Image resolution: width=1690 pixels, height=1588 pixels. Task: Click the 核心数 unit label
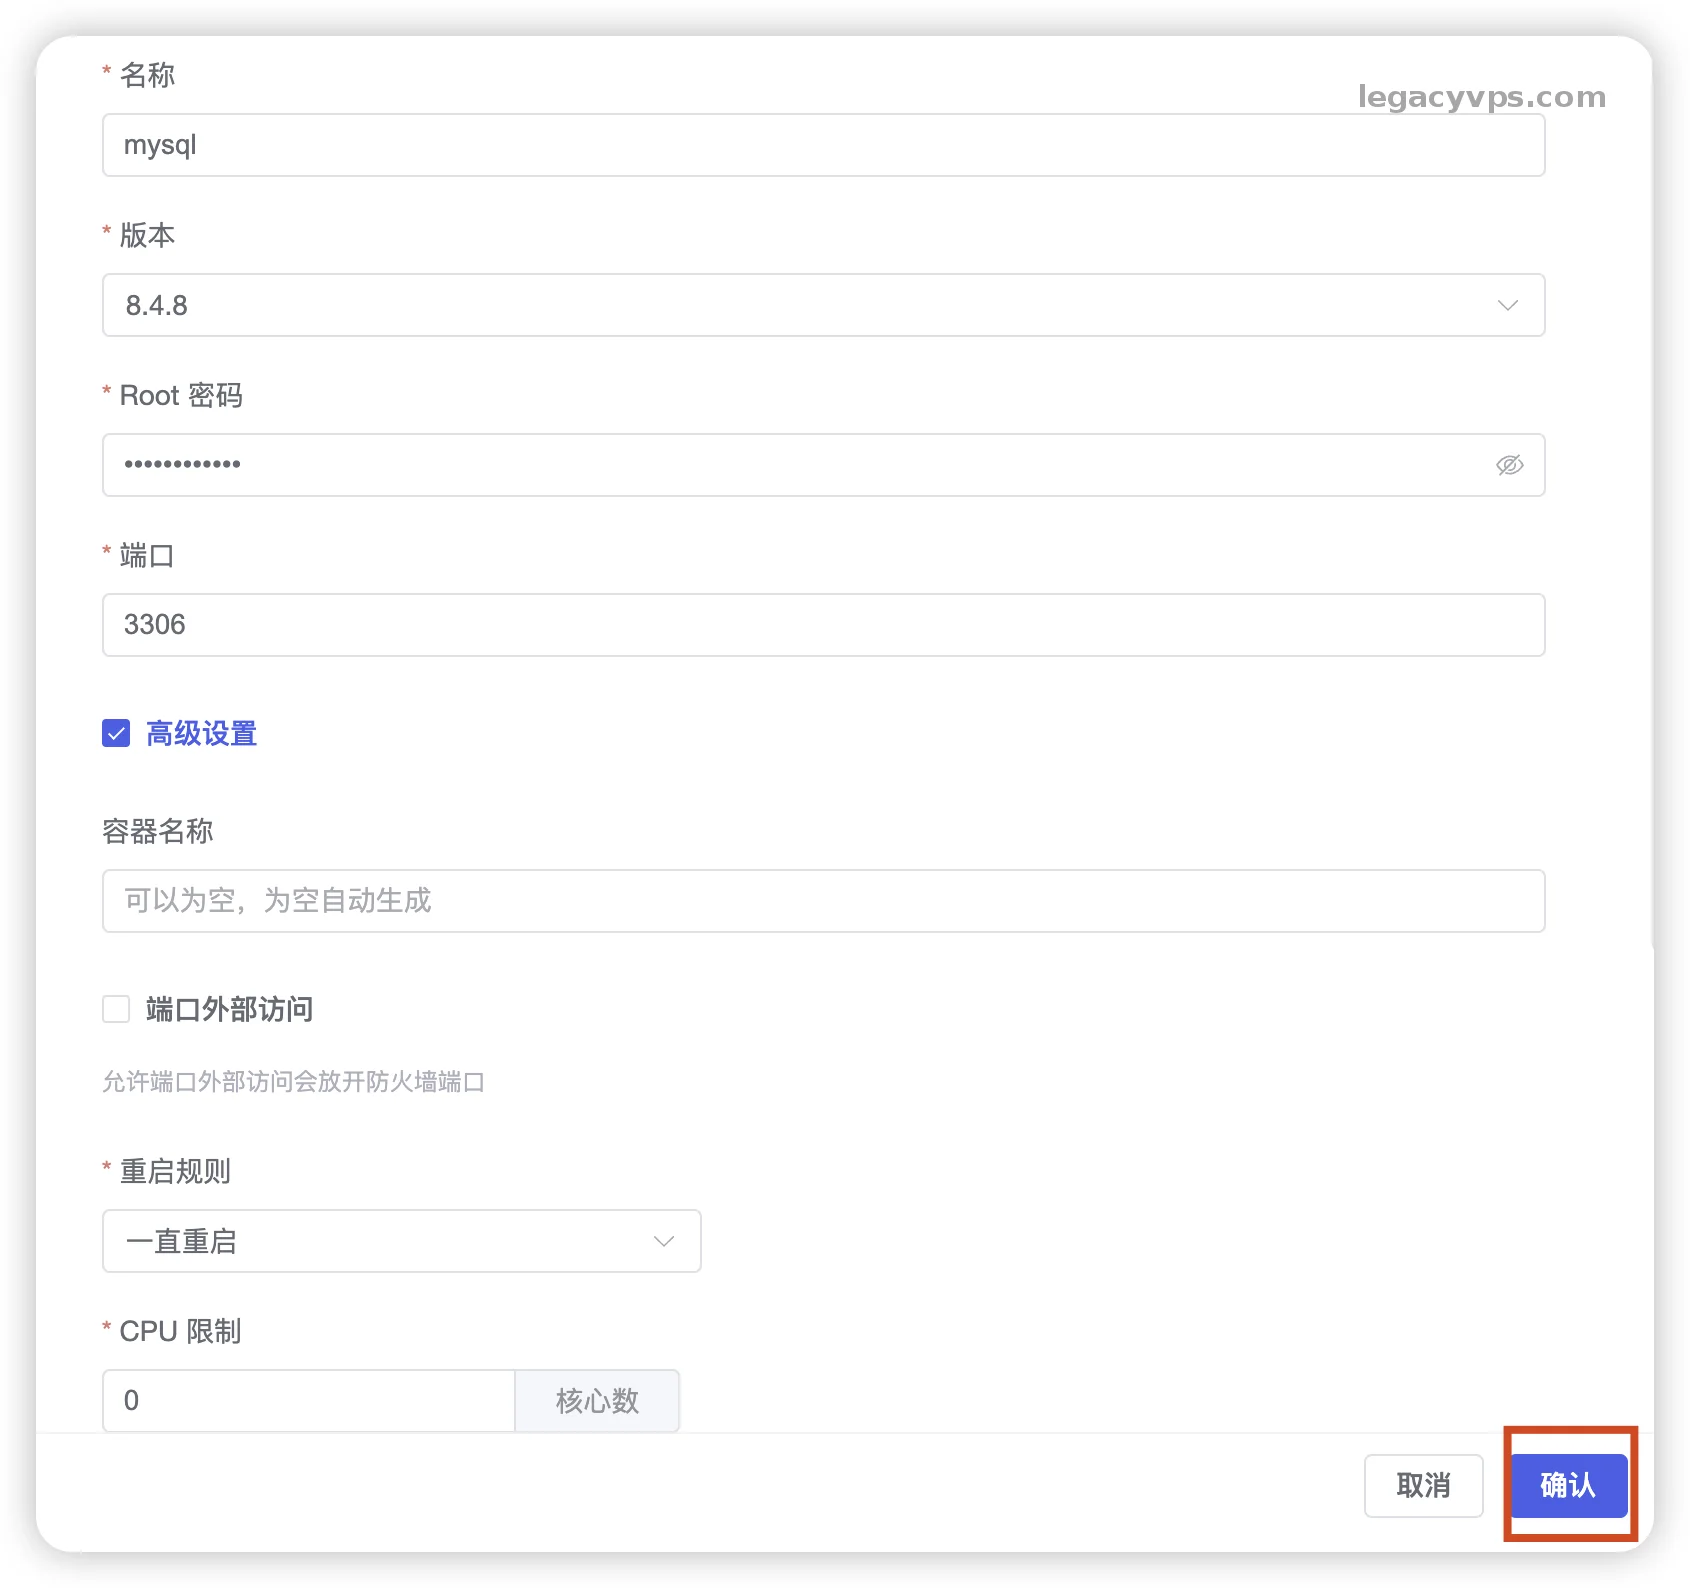(x=597, y=1400)
